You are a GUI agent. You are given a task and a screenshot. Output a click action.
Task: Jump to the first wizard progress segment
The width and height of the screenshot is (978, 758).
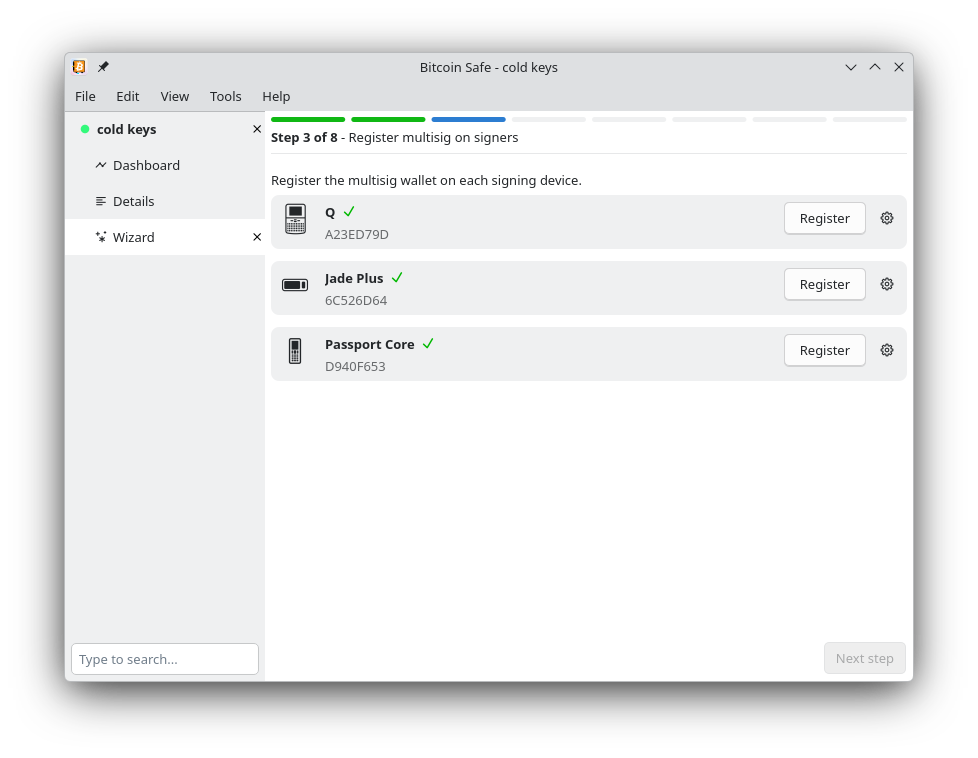point(308,119)
